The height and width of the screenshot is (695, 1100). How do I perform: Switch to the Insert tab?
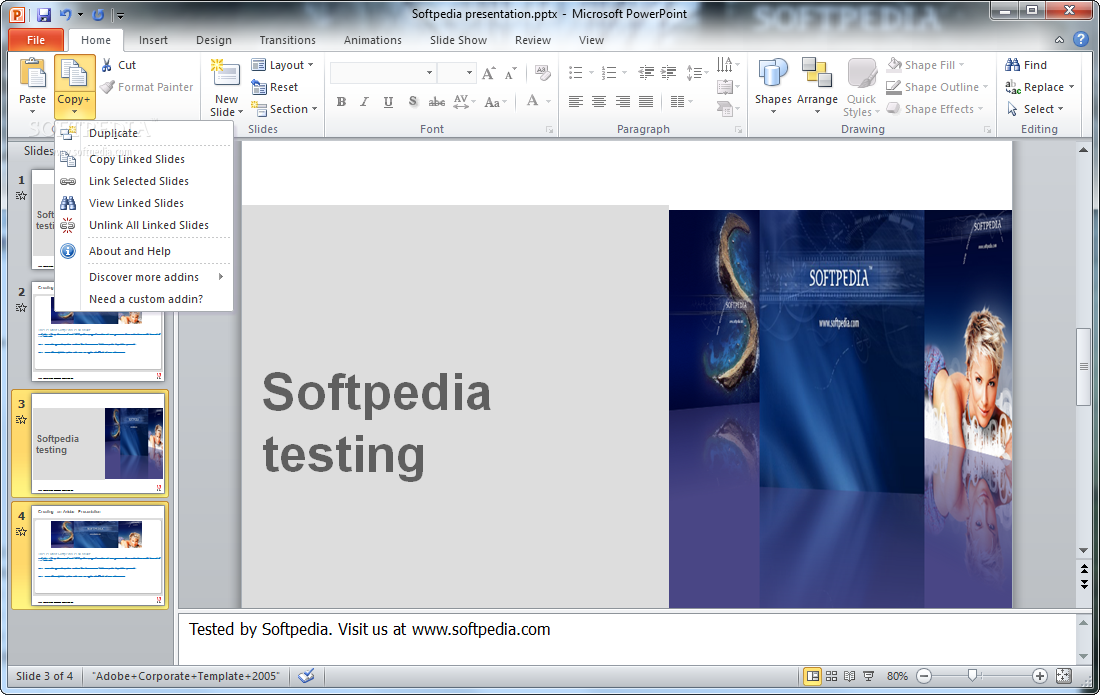153,40
